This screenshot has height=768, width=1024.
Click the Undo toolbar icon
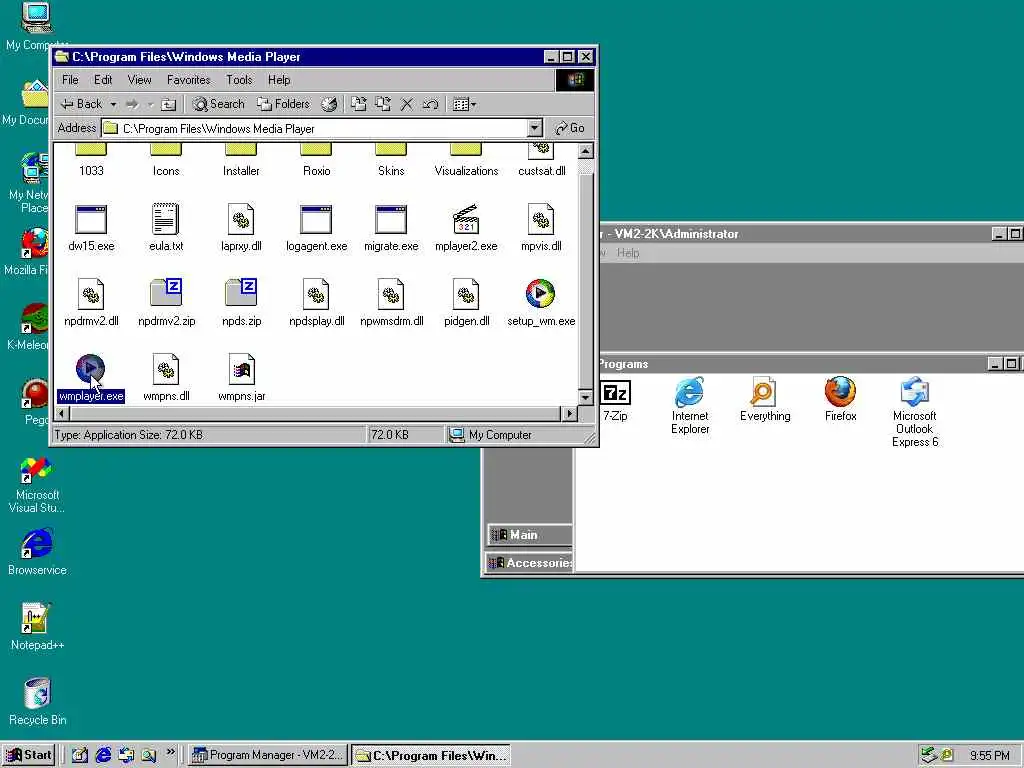430,104
